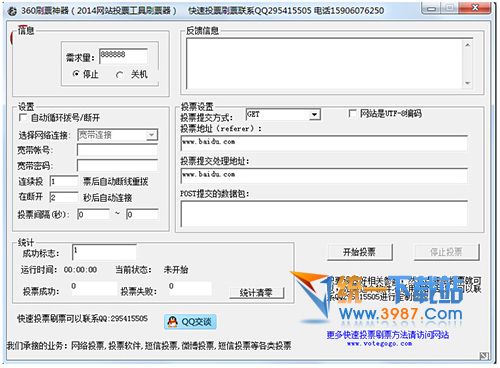
Task: Click the 未开始 status text
Action: pyautogui.click(x=176, y=270)
